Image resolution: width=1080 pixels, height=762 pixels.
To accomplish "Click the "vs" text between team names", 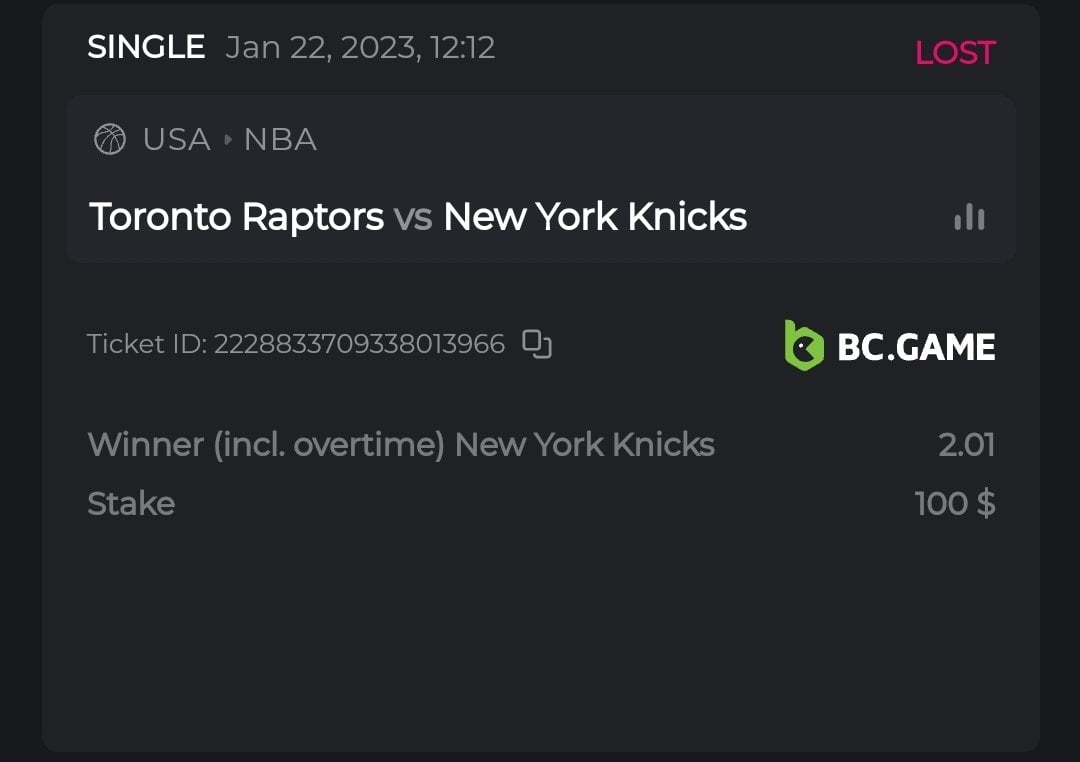I will 413,217.
